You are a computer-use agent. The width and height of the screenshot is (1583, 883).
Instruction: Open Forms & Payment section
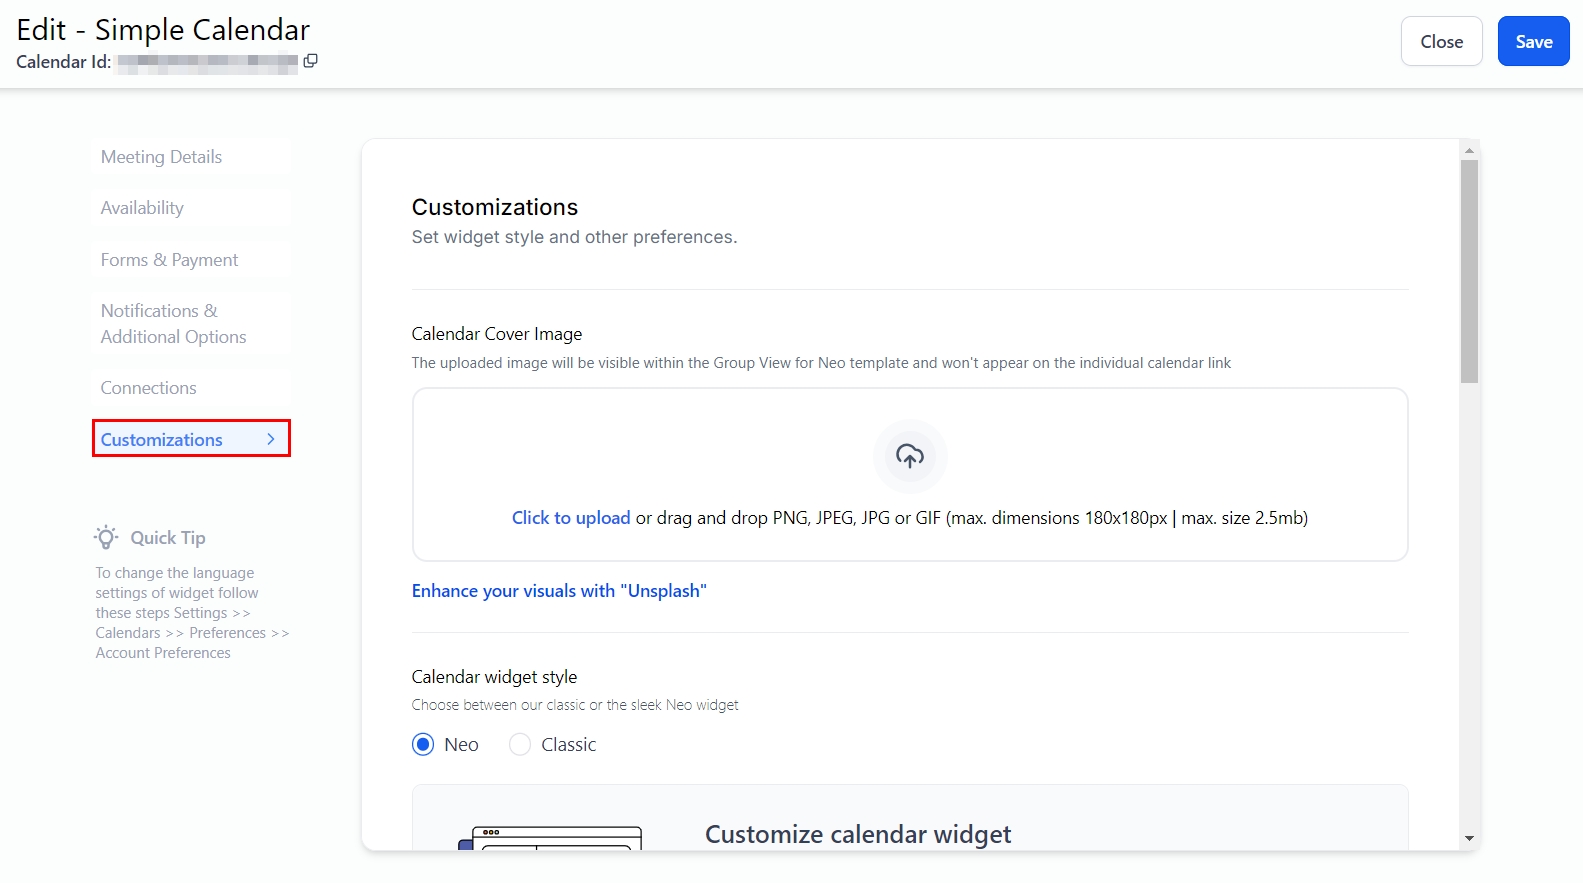coord(169,260)
